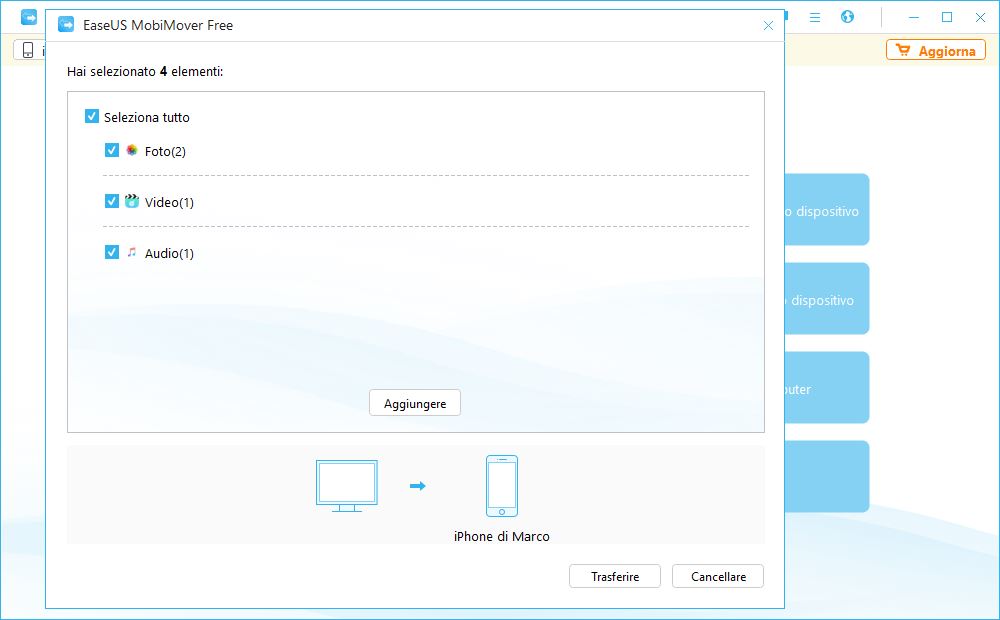The image size is (1000, 620).
Task: Click the Hai selezionato 4 elementi text
Action: click(x=145, y=71)
